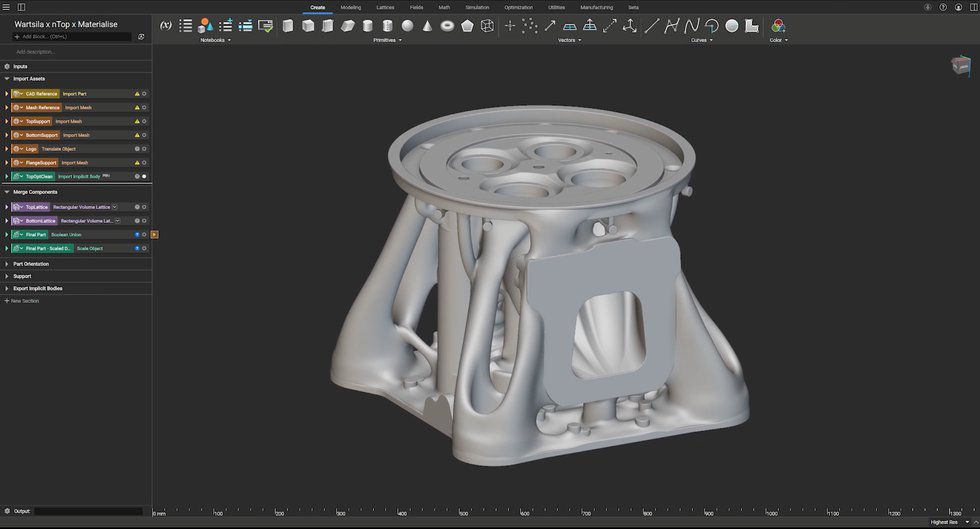Click the user account icon

(959, 7)
